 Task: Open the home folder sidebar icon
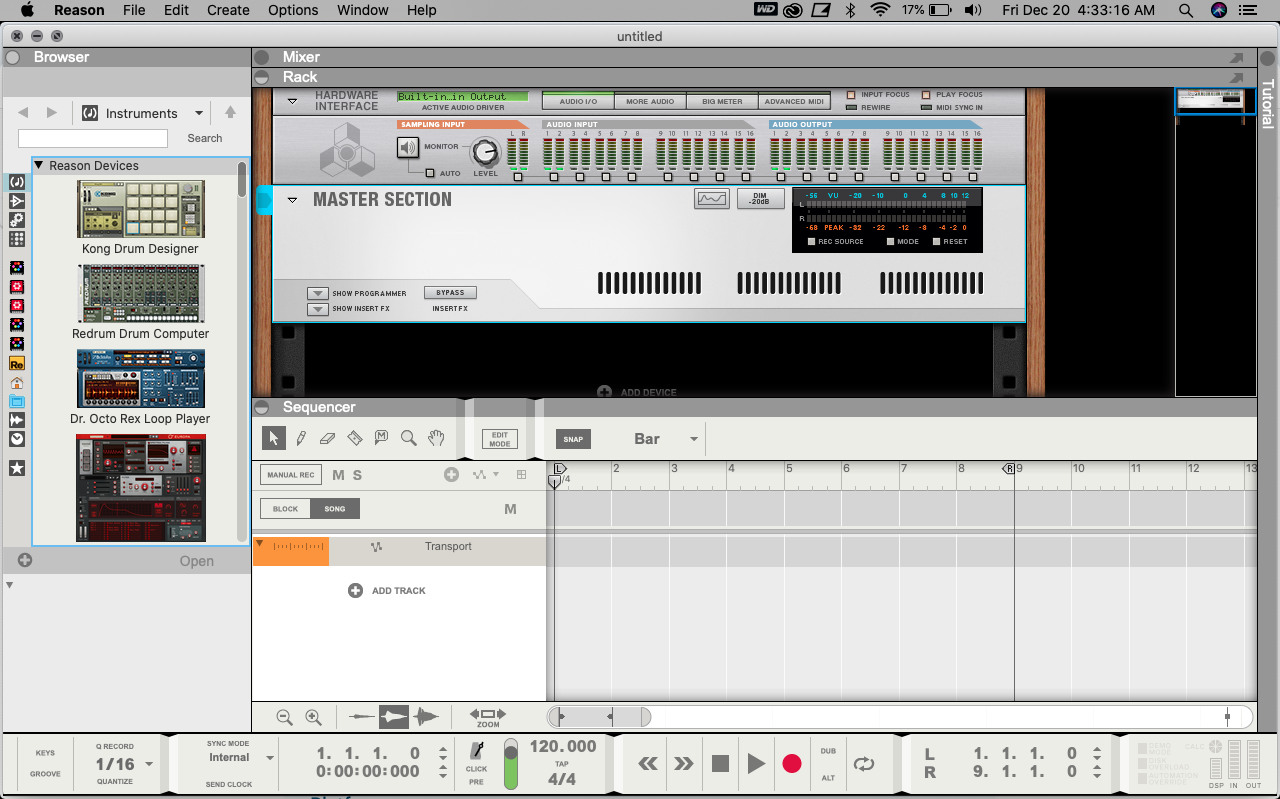[17, 383]
